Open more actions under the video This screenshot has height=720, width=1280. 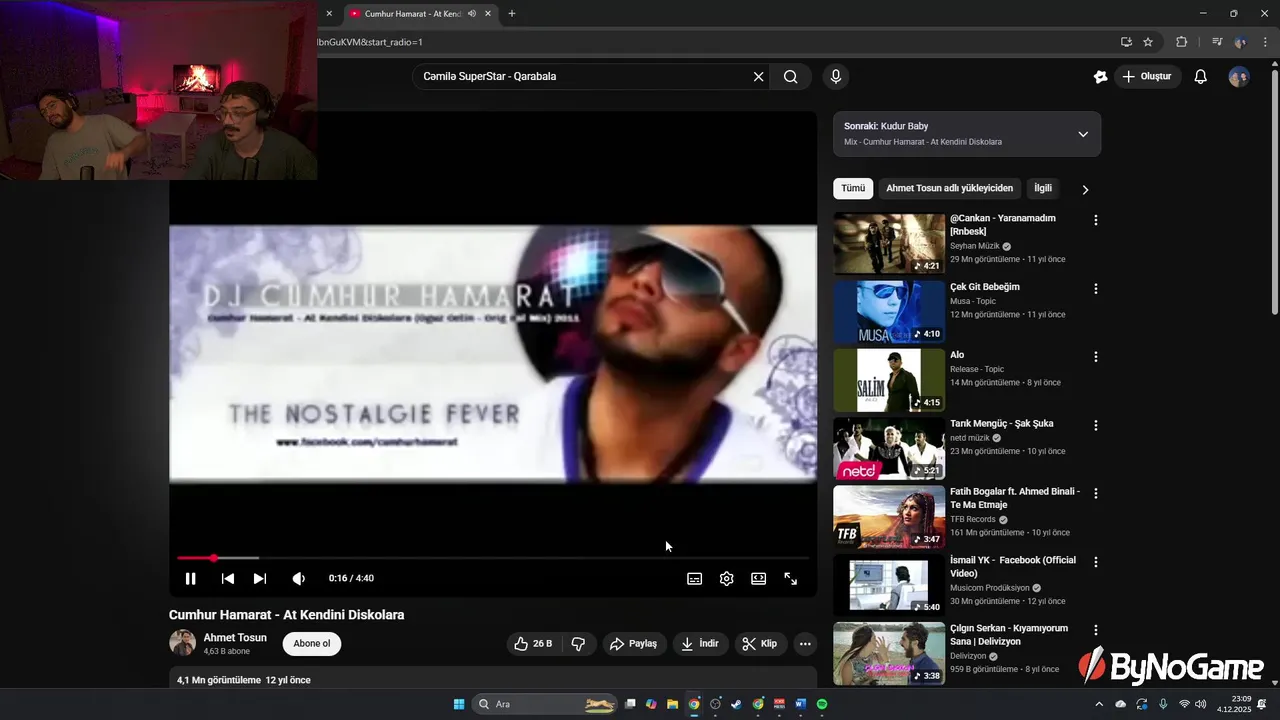click(x=805, y=644)
